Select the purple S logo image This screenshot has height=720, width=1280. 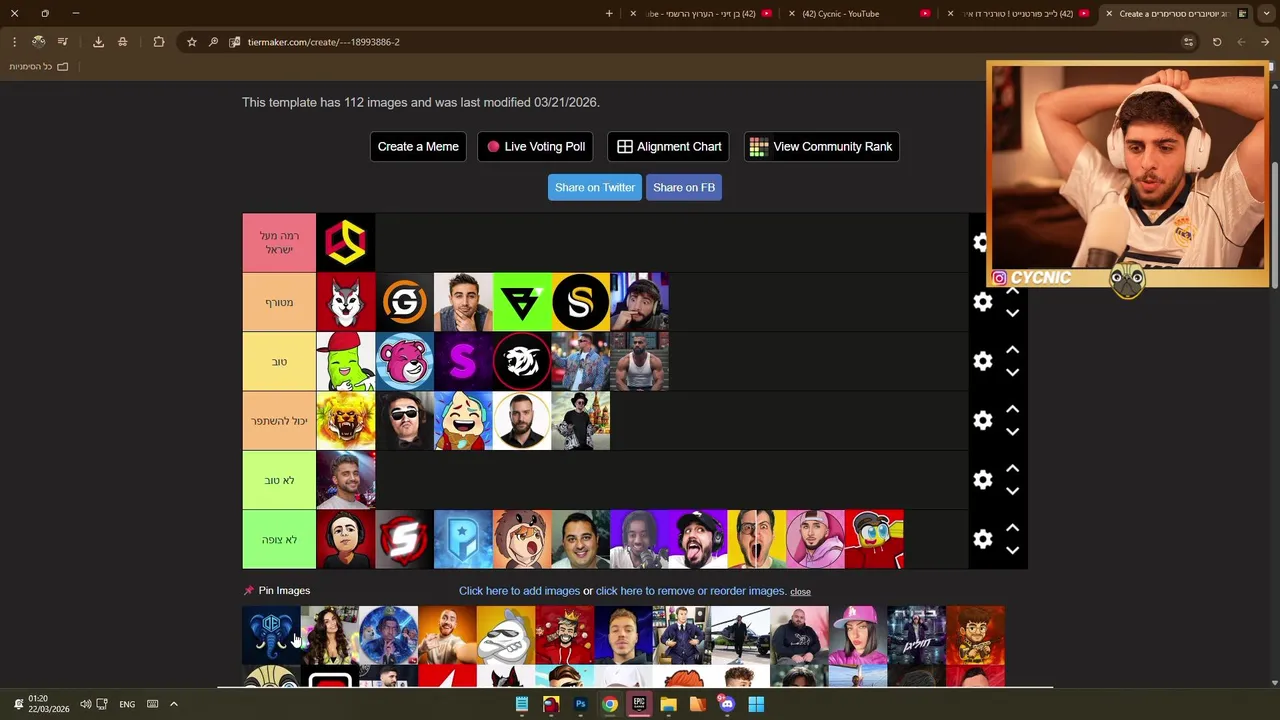click(463, 361)
